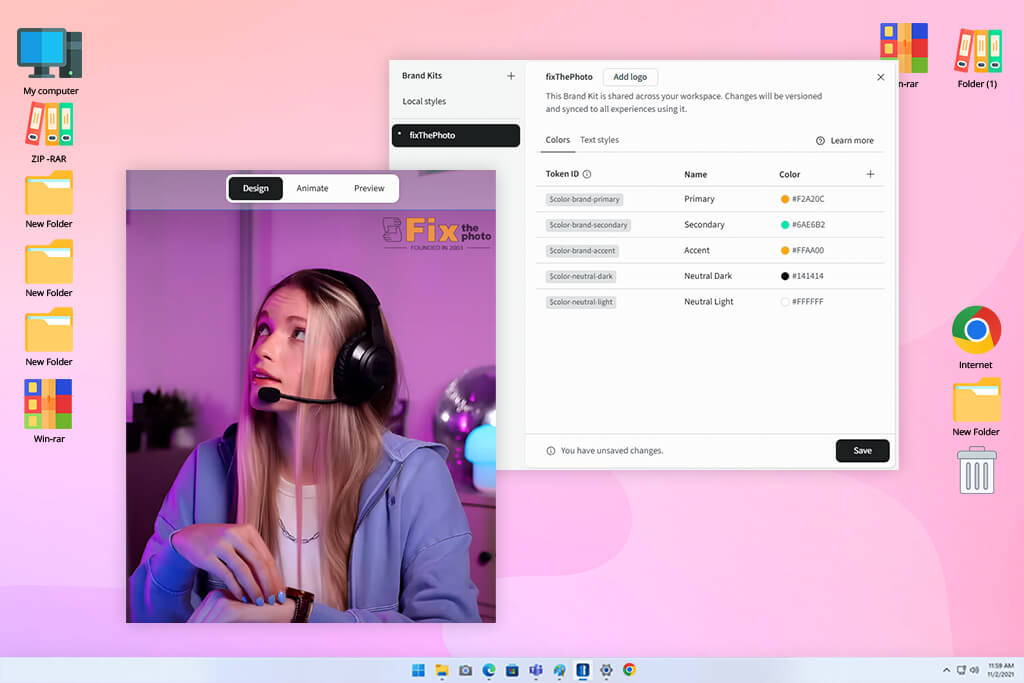Open the Folder (1) binder icon
This screenshot has height=683, width=1024.
(978, 58)
